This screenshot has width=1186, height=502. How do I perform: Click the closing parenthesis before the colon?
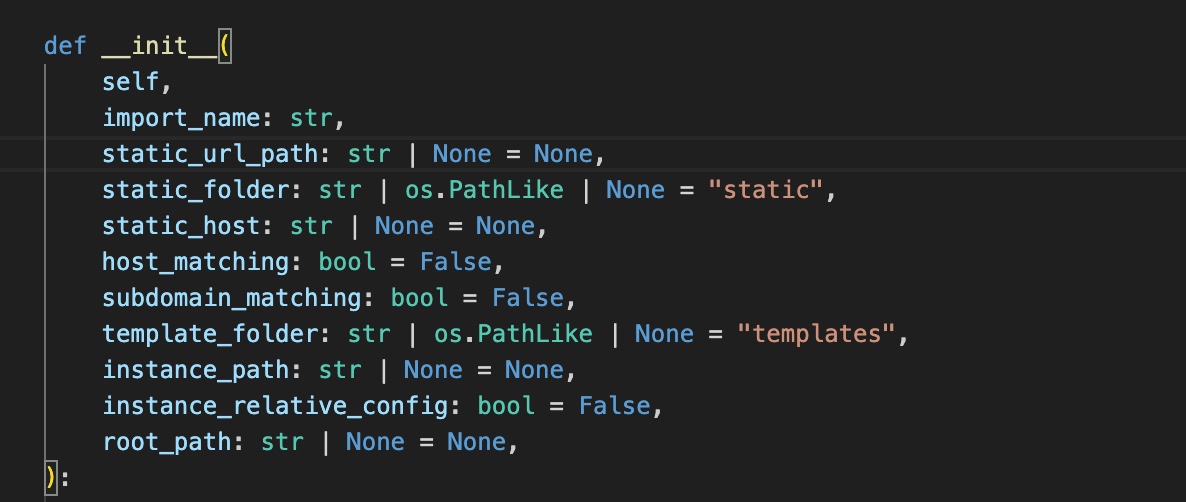tap(49, 478)
